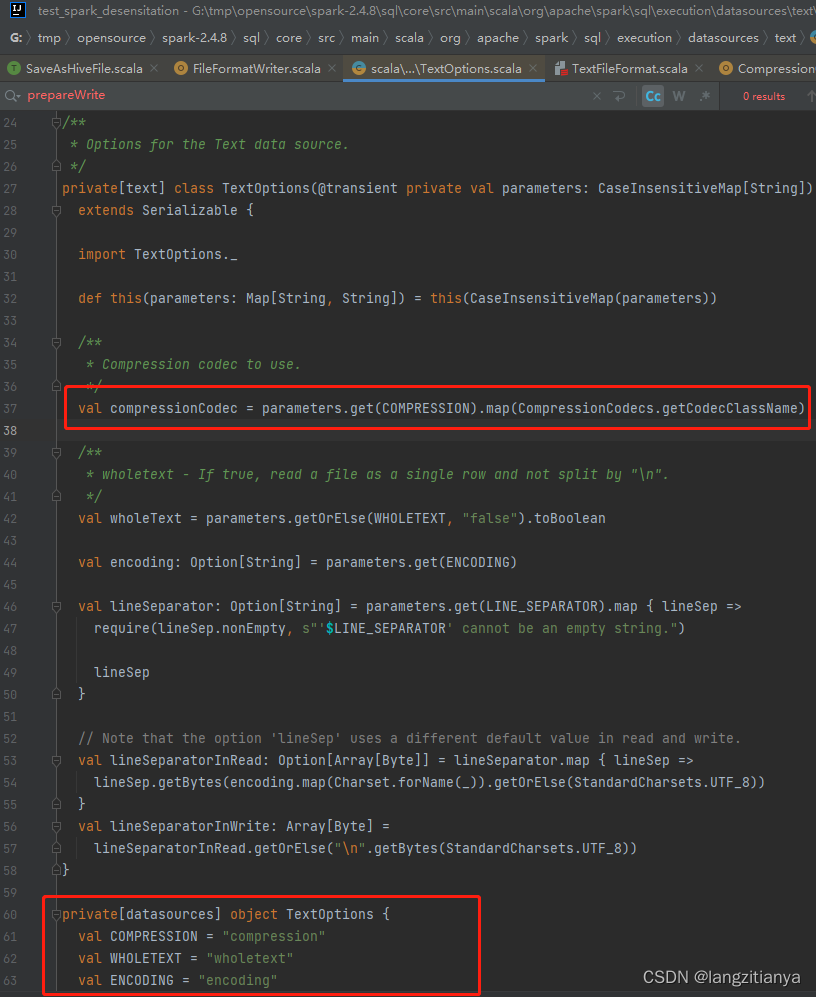This screenshot has width=816, height=997.
Task: Clear the prepareWrite search query
Action: 597,96
